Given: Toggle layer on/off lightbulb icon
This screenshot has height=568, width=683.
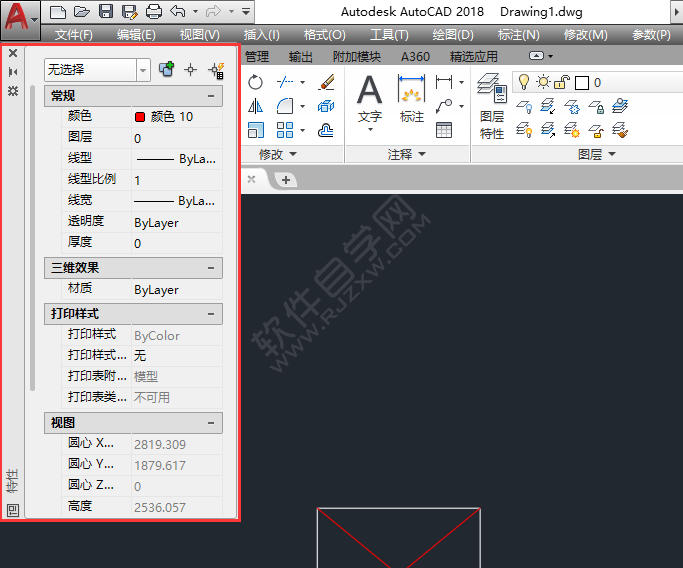Looking at the screenshot, I should tap(524, 82).
